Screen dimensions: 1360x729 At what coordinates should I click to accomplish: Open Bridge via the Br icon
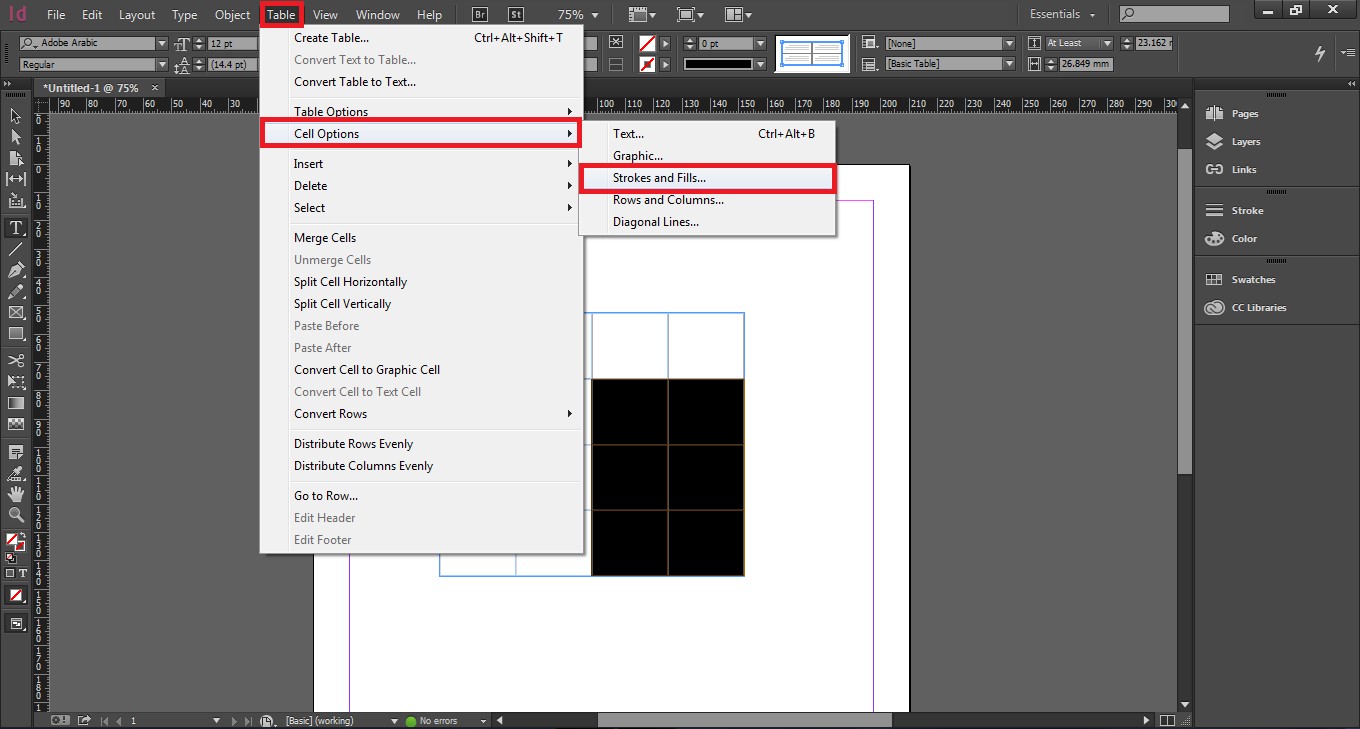coord(480,15)
